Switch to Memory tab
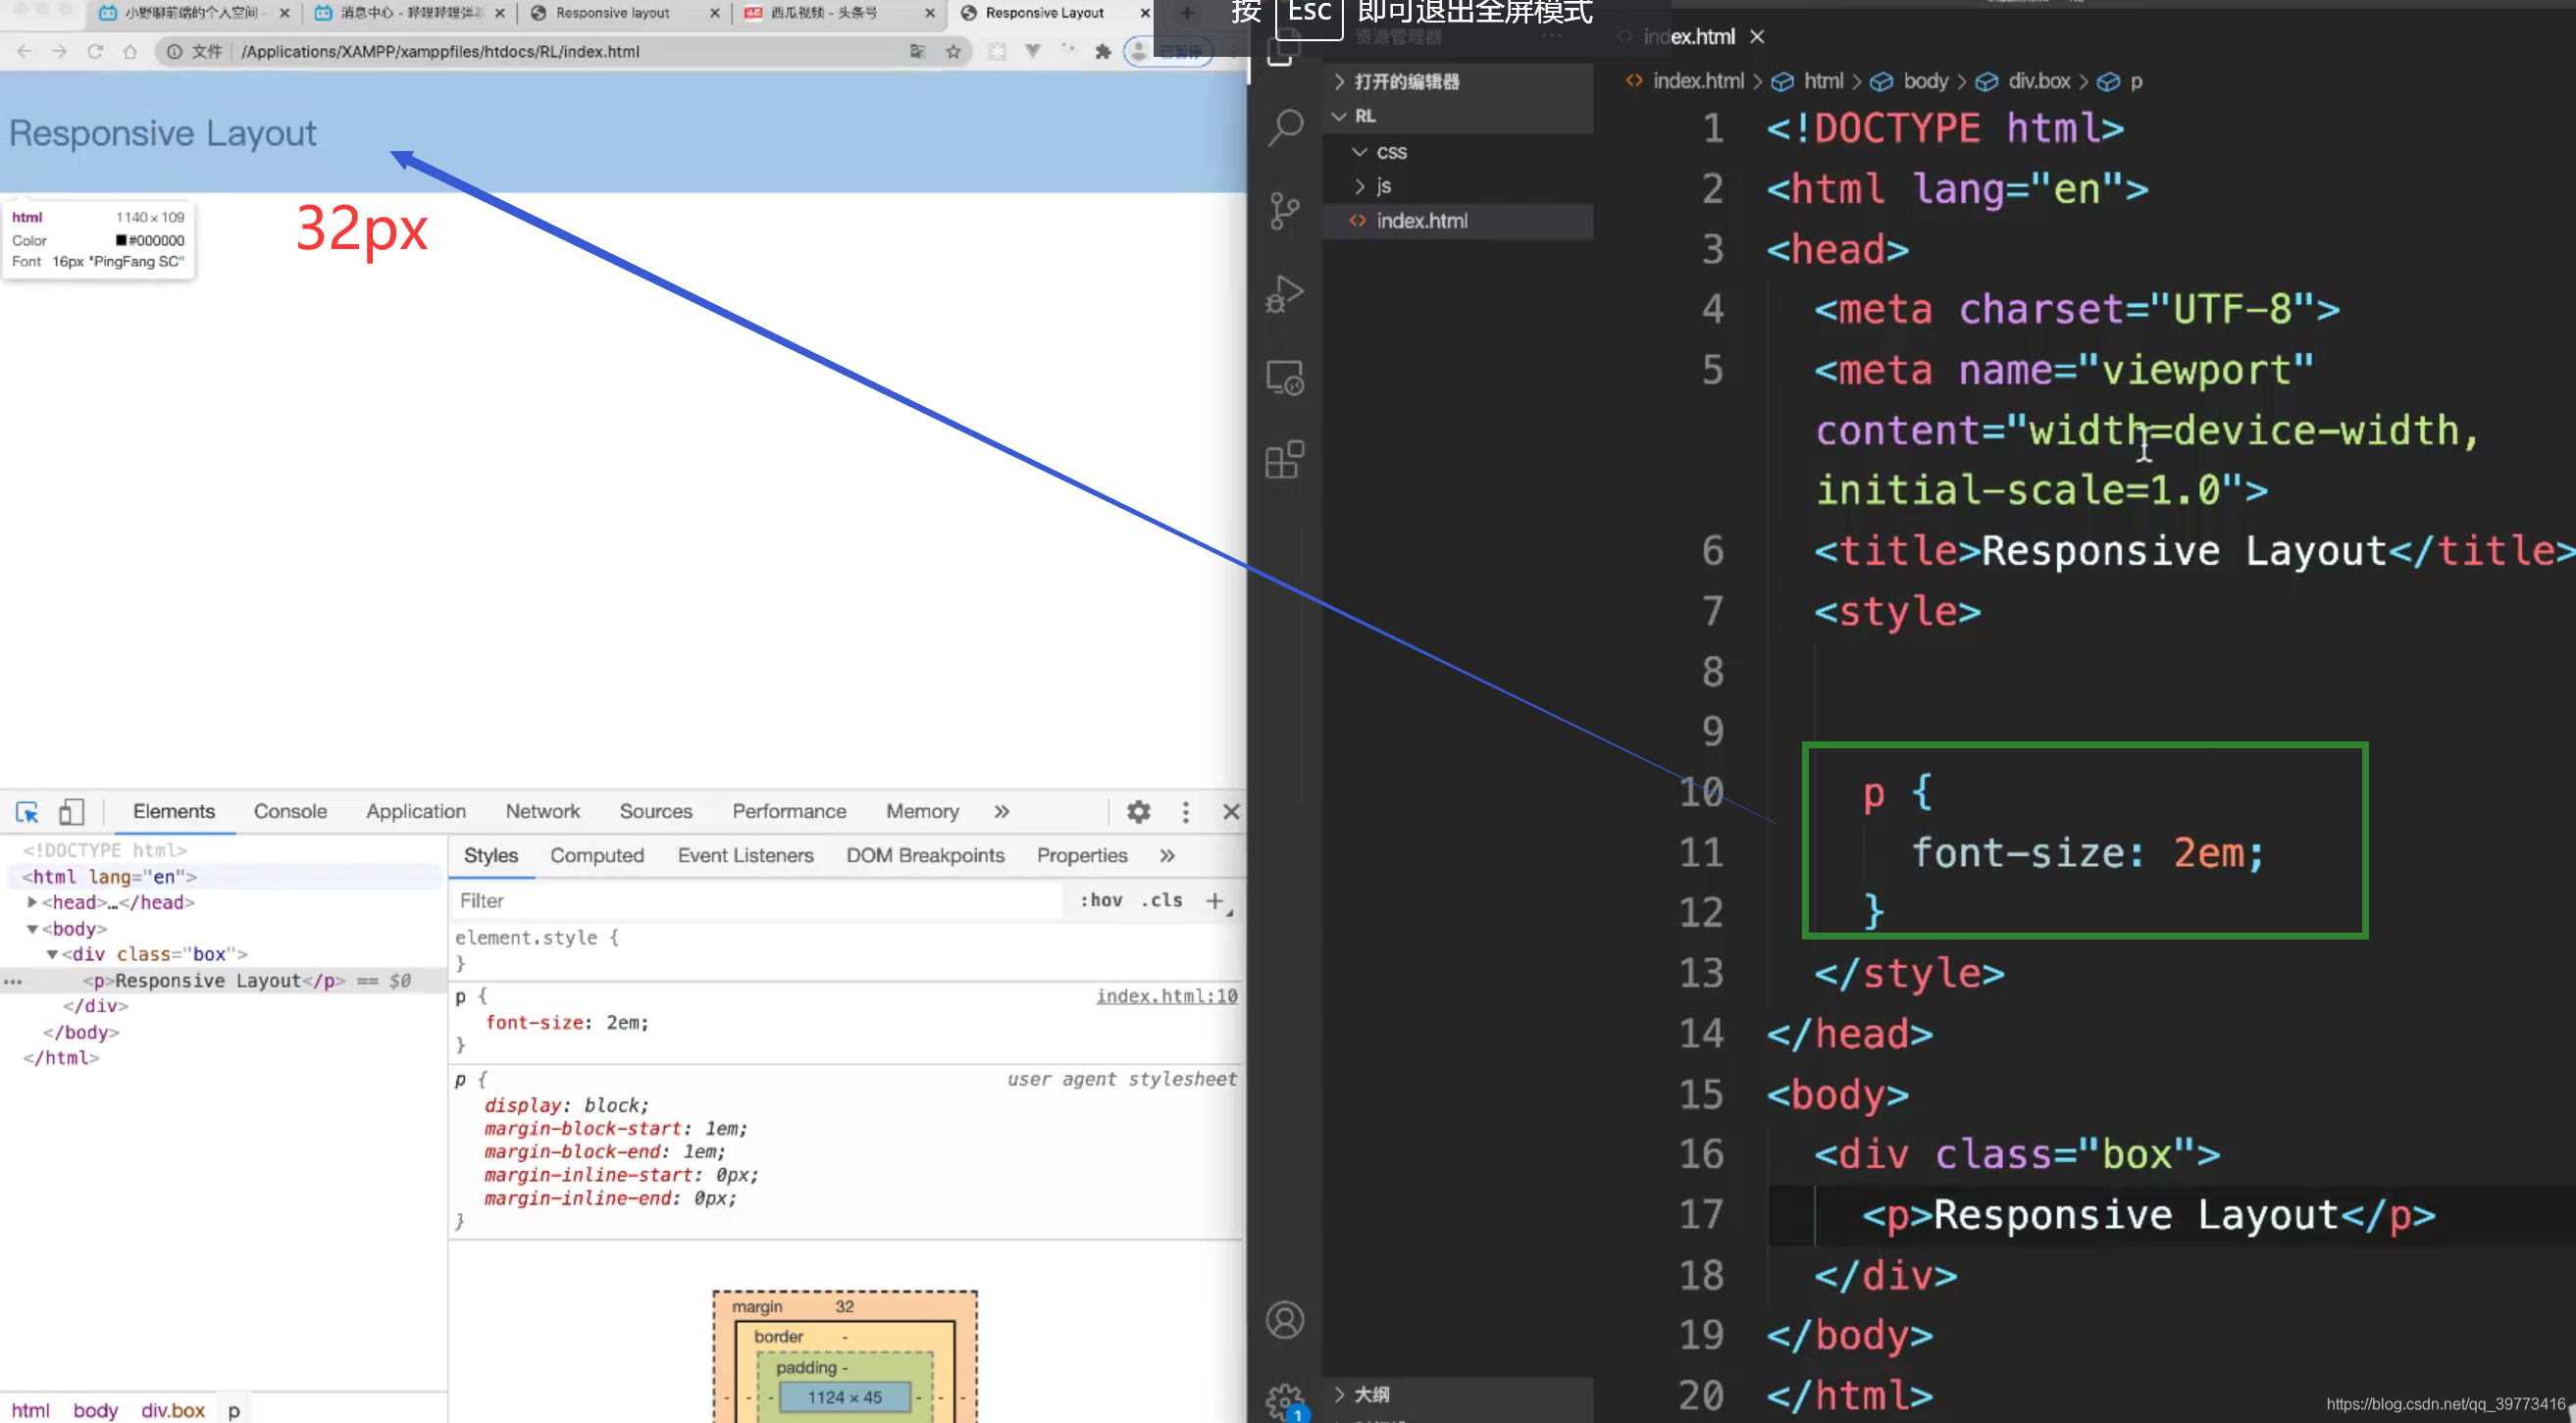The width and height of the screenshot is (2576, 1423). click(922, 811)
